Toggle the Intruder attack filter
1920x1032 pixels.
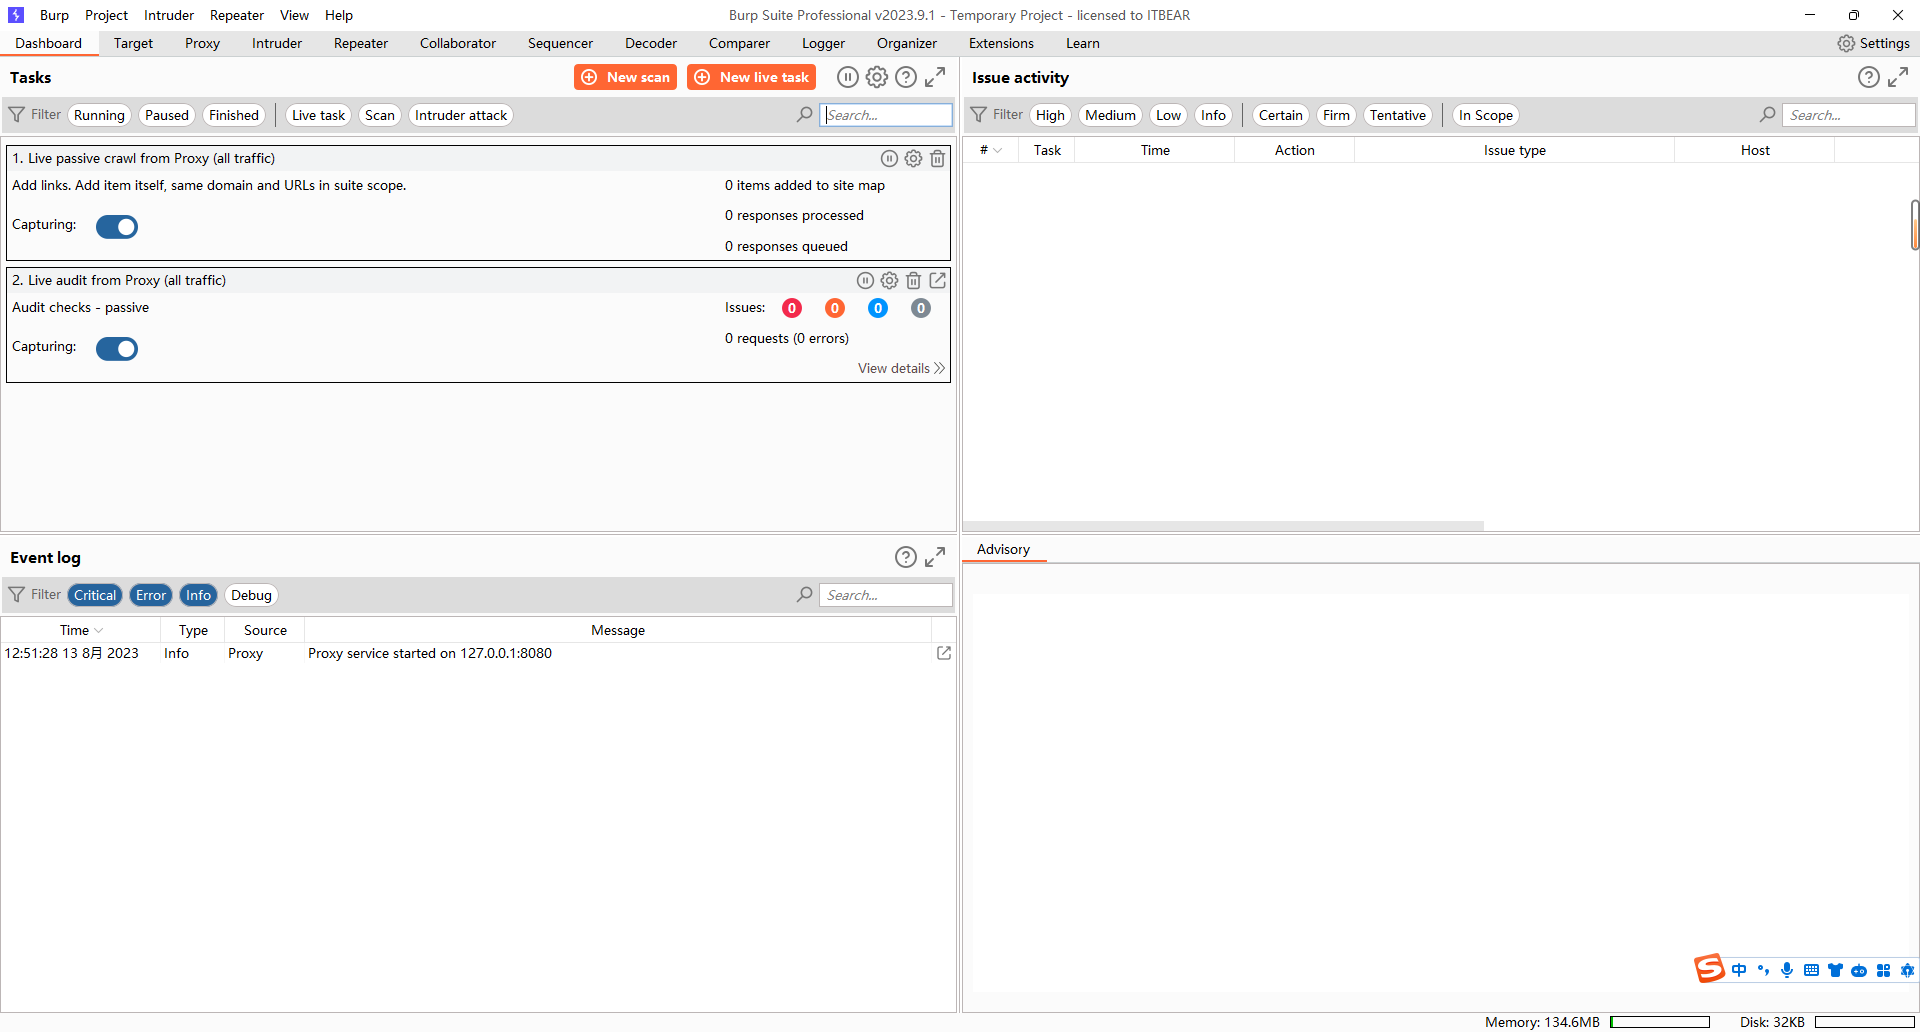(x=461, y=115)
